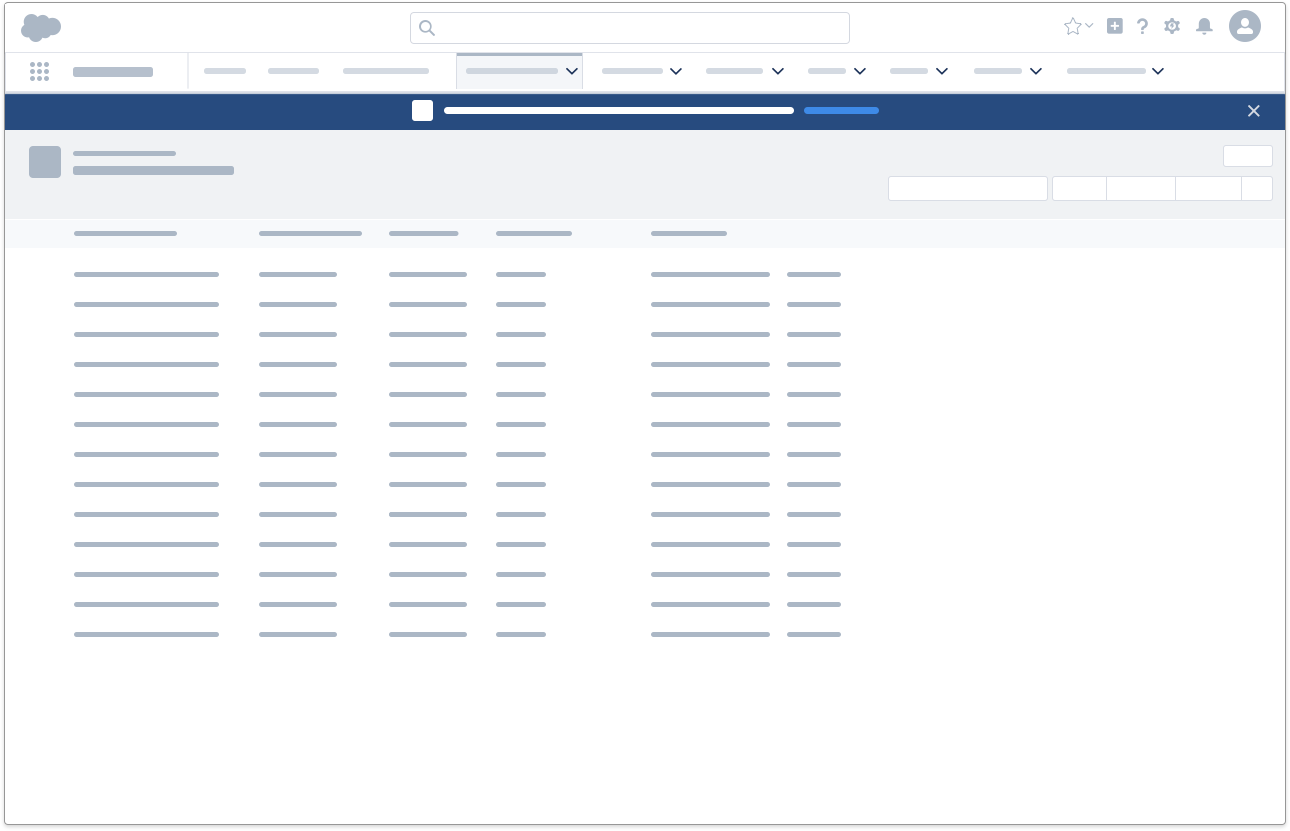Open the Help question mark icon

coord(1143,26)
